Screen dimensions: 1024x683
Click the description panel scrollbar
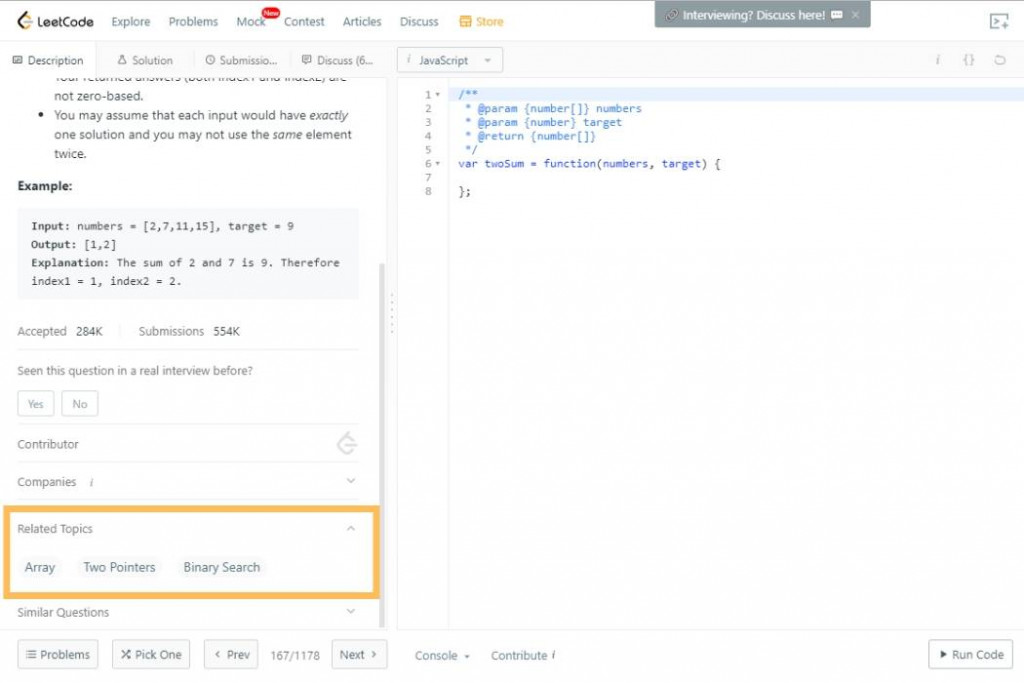pos(382,444)
